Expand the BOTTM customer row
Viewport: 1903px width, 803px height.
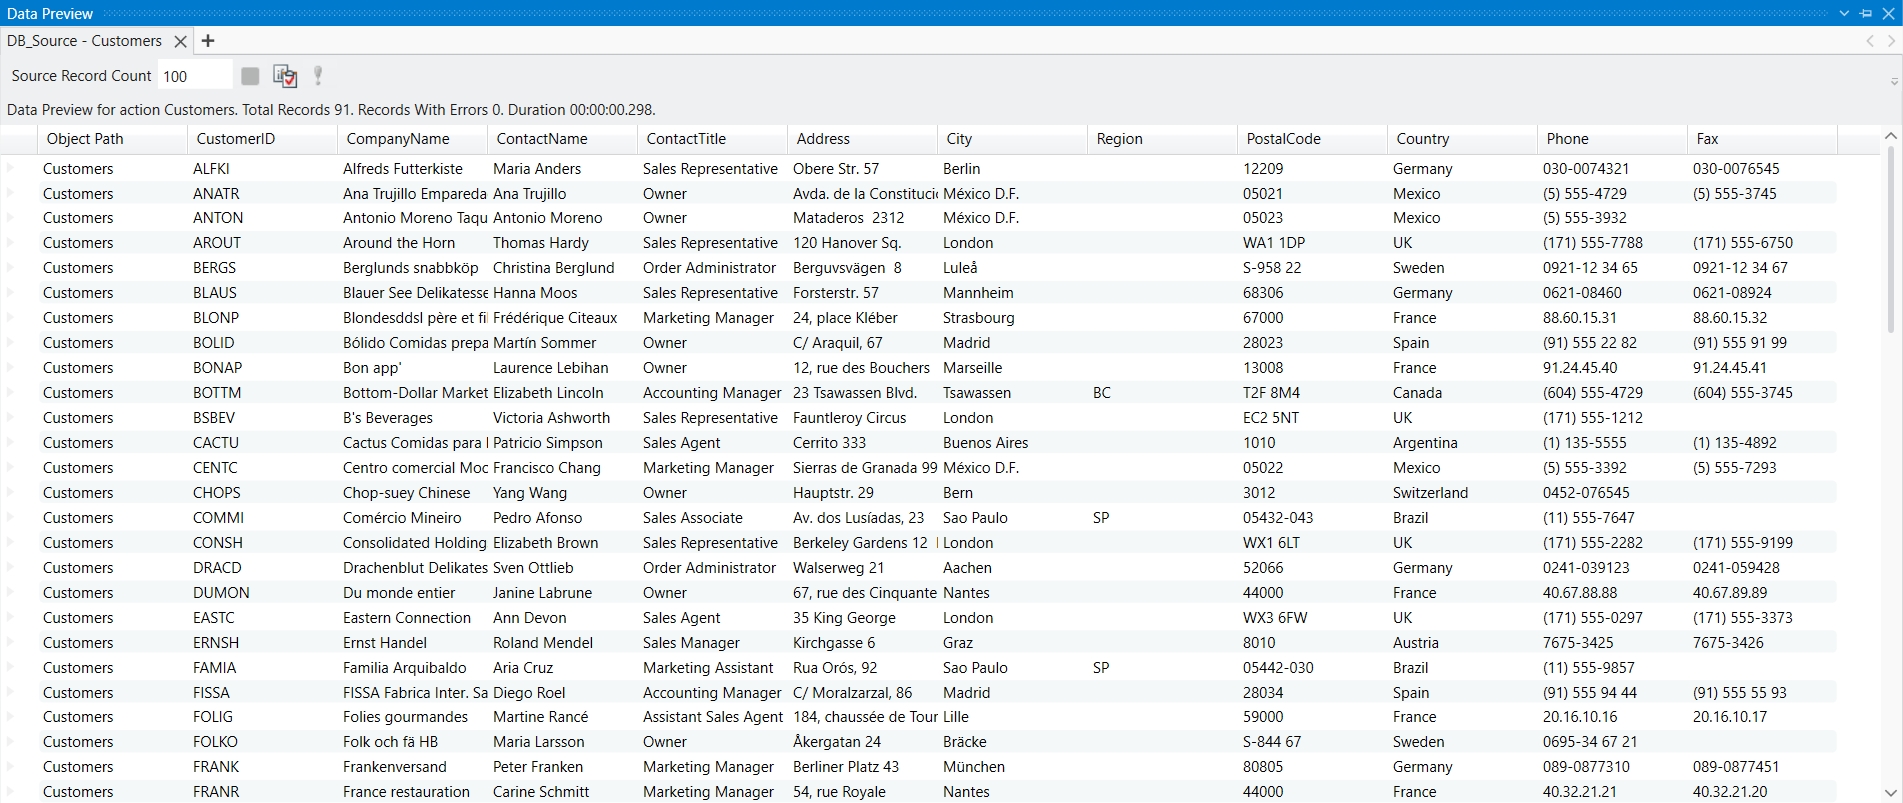pos(11,392)
